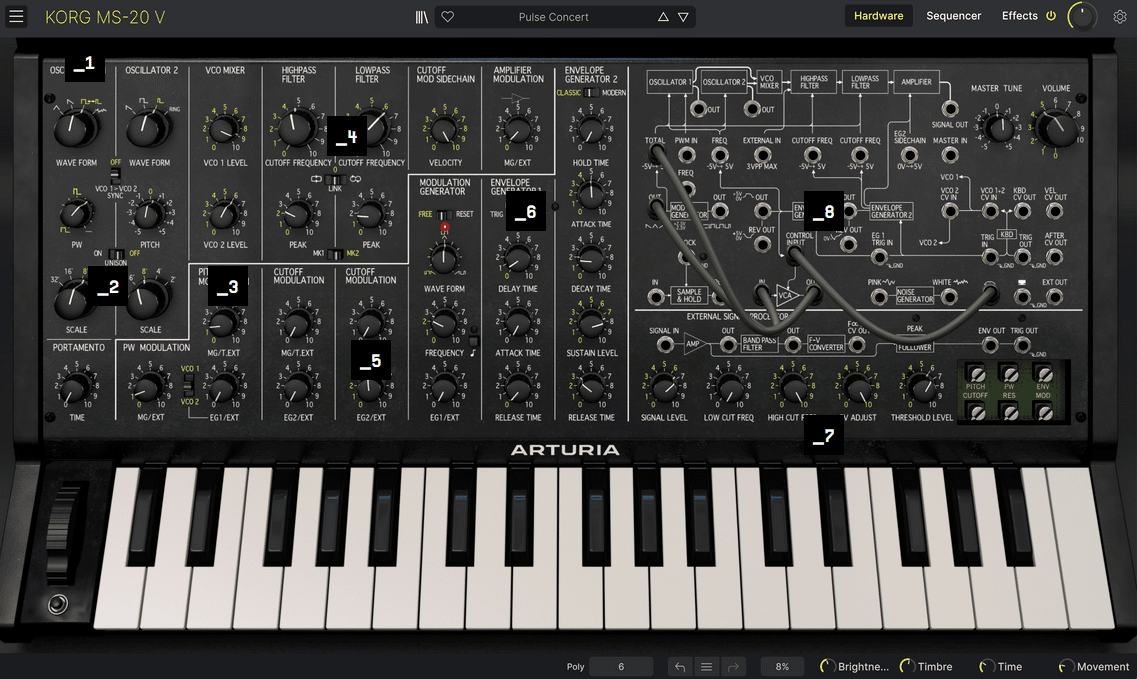The height and width of the screenshot is (679, 1137).
Task: Open the Poly voice mode selector
Action: [x=575, y=667]
